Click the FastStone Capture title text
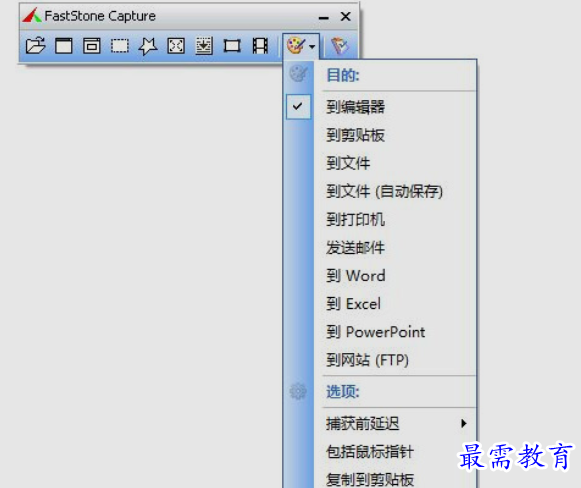This screenshot has height=488, width=581. click(x=100, y=16)
